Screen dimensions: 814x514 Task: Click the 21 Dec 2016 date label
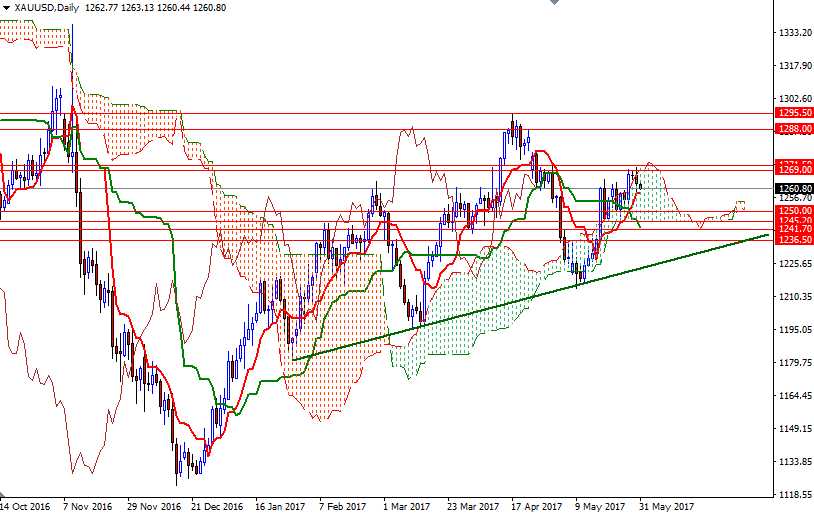click(x=217, y=506)
